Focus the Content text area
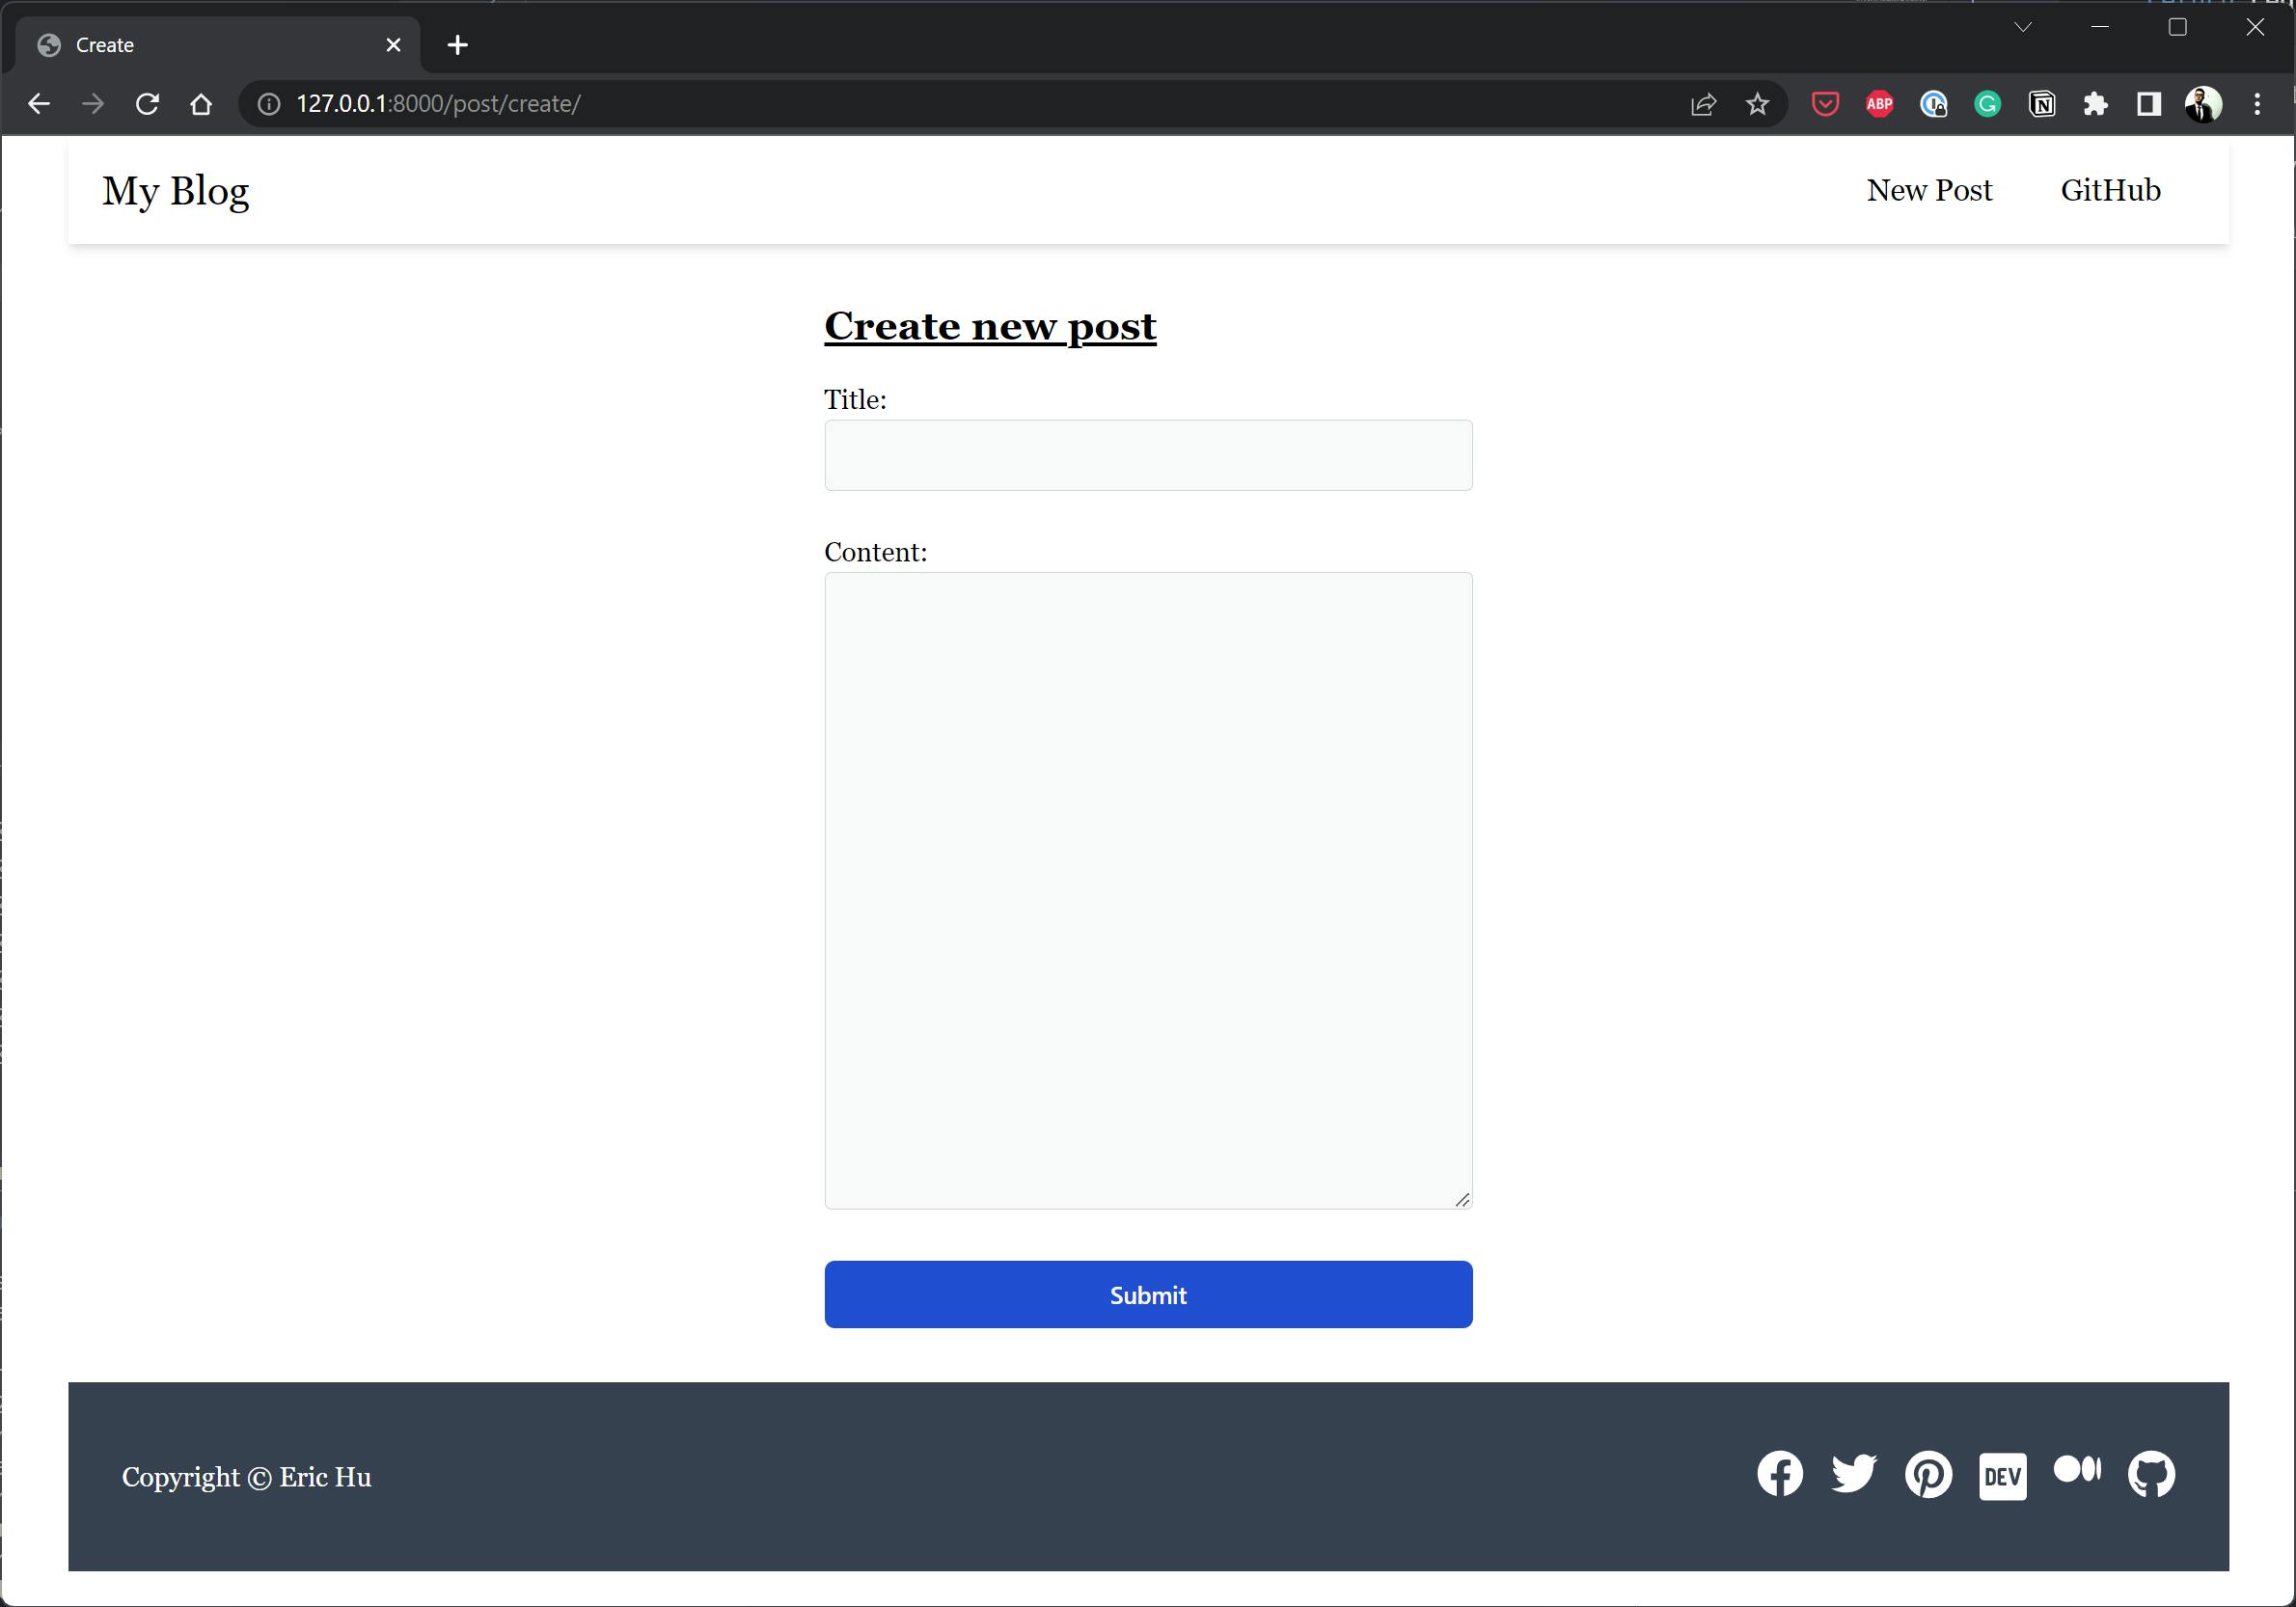Screen dimensions: 2296x1607 click(1148, 890)
